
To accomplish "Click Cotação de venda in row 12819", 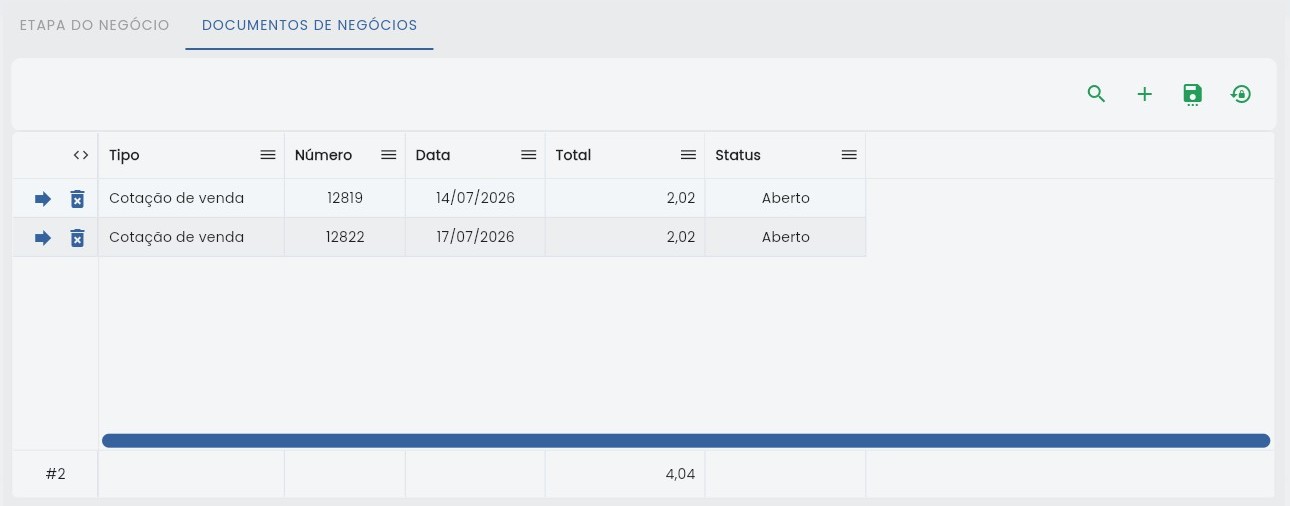I will 176,198.
